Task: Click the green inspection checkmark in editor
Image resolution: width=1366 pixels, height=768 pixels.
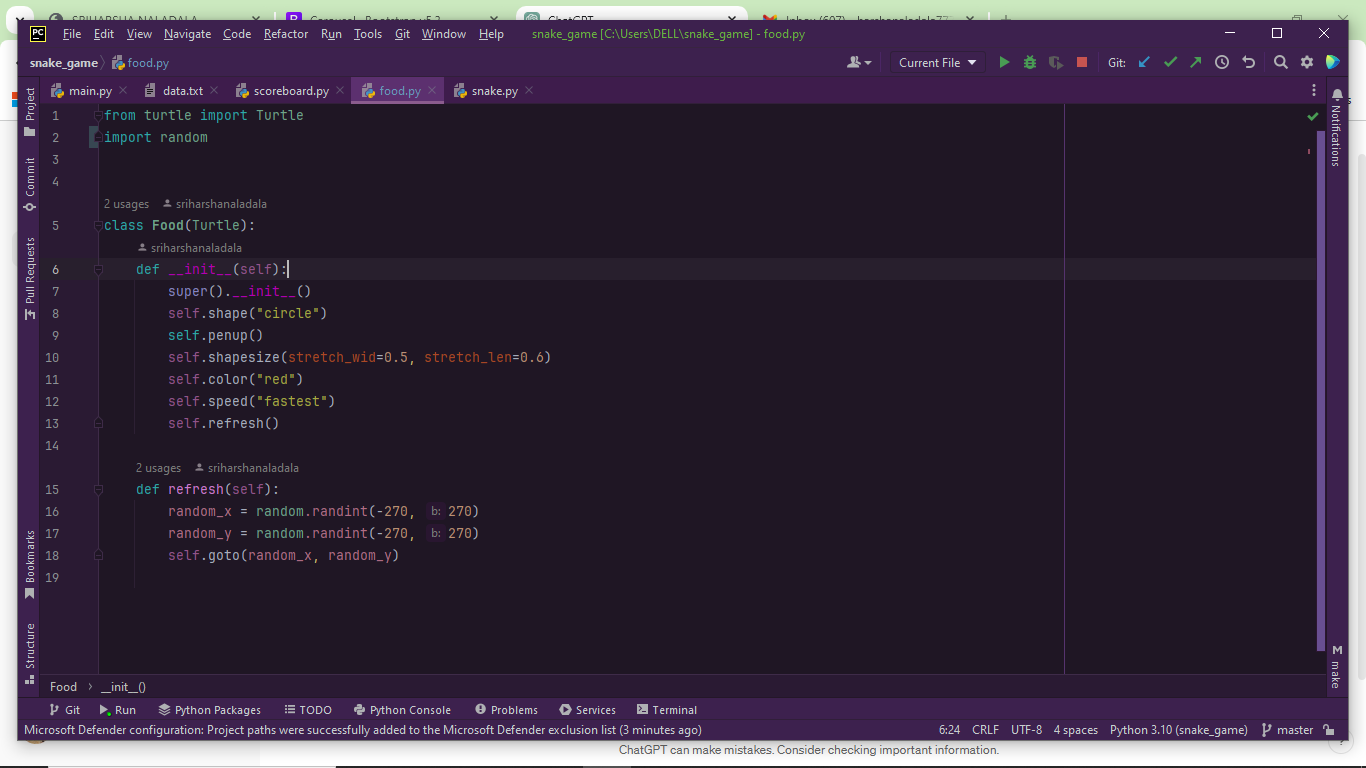Action: [1312, 116]
